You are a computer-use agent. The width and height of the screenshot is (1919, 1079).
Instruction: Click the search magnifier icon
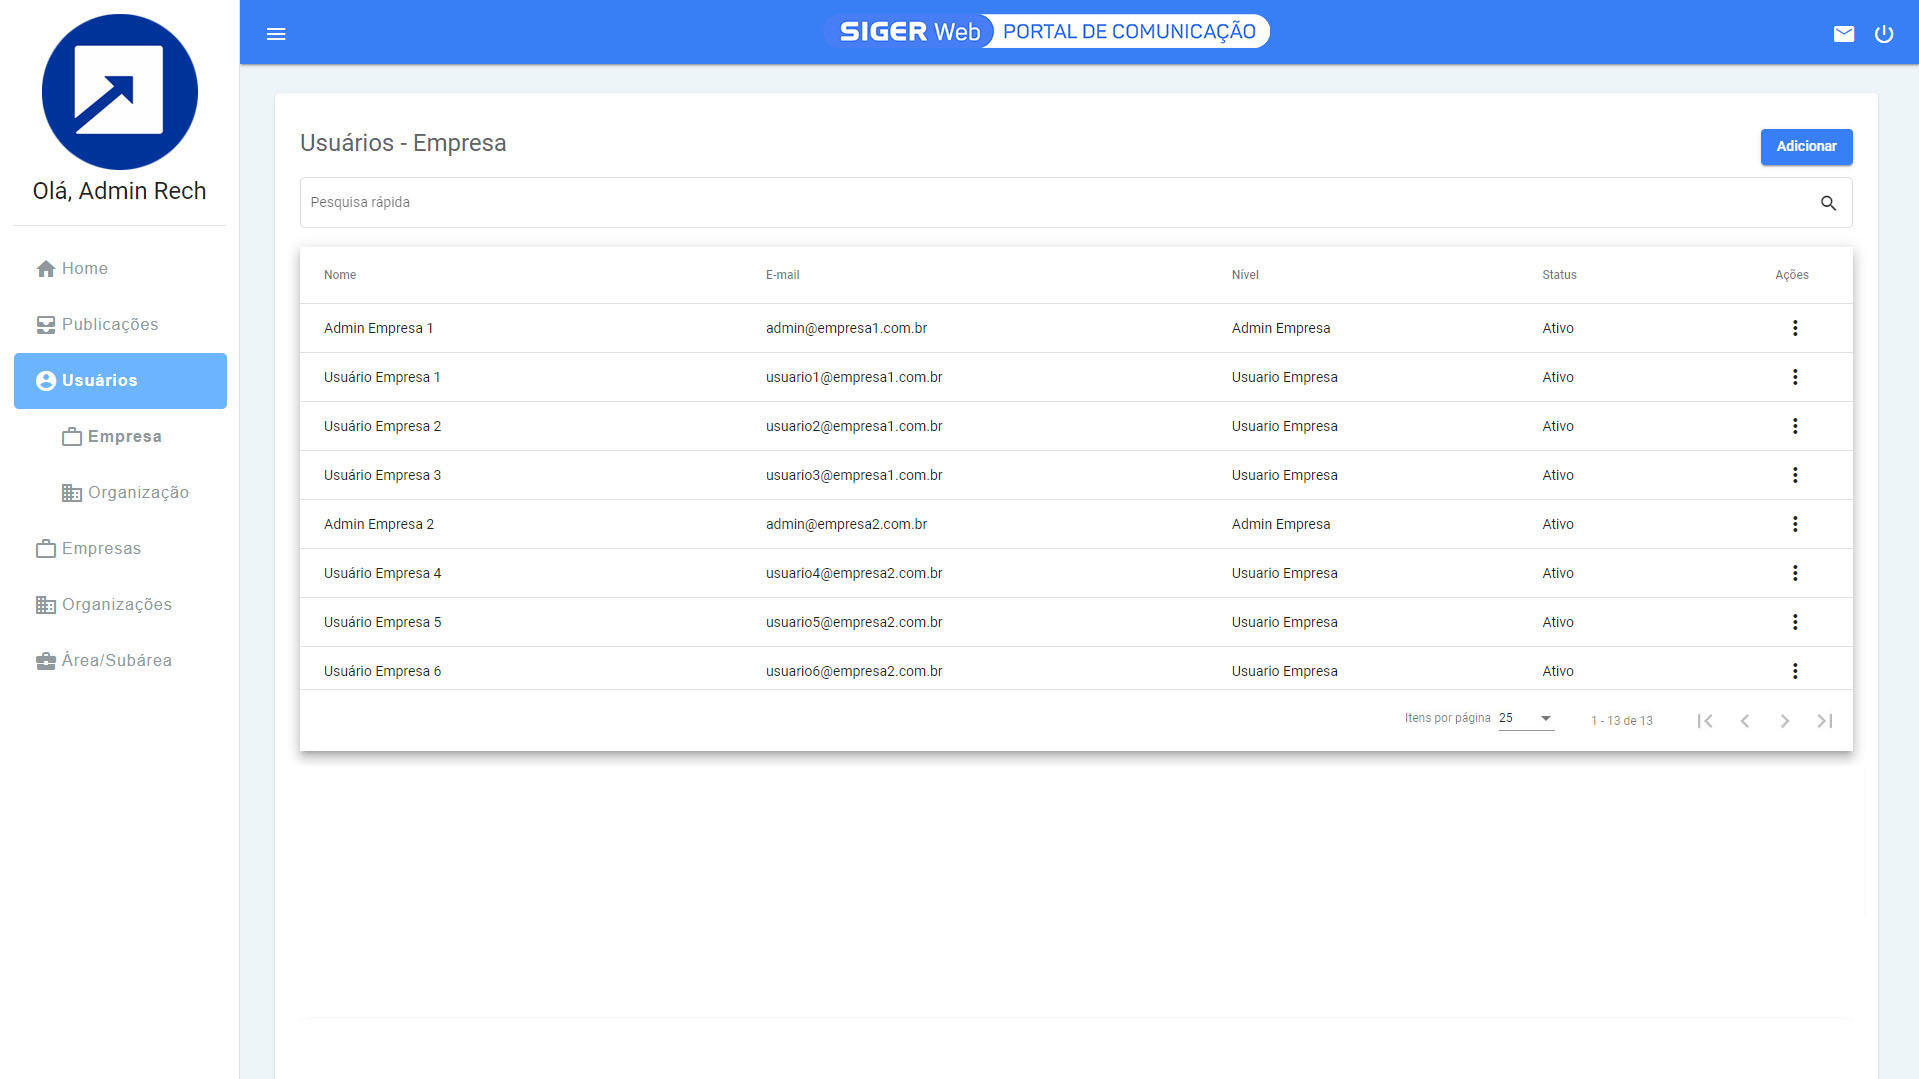click(1828, 202)
